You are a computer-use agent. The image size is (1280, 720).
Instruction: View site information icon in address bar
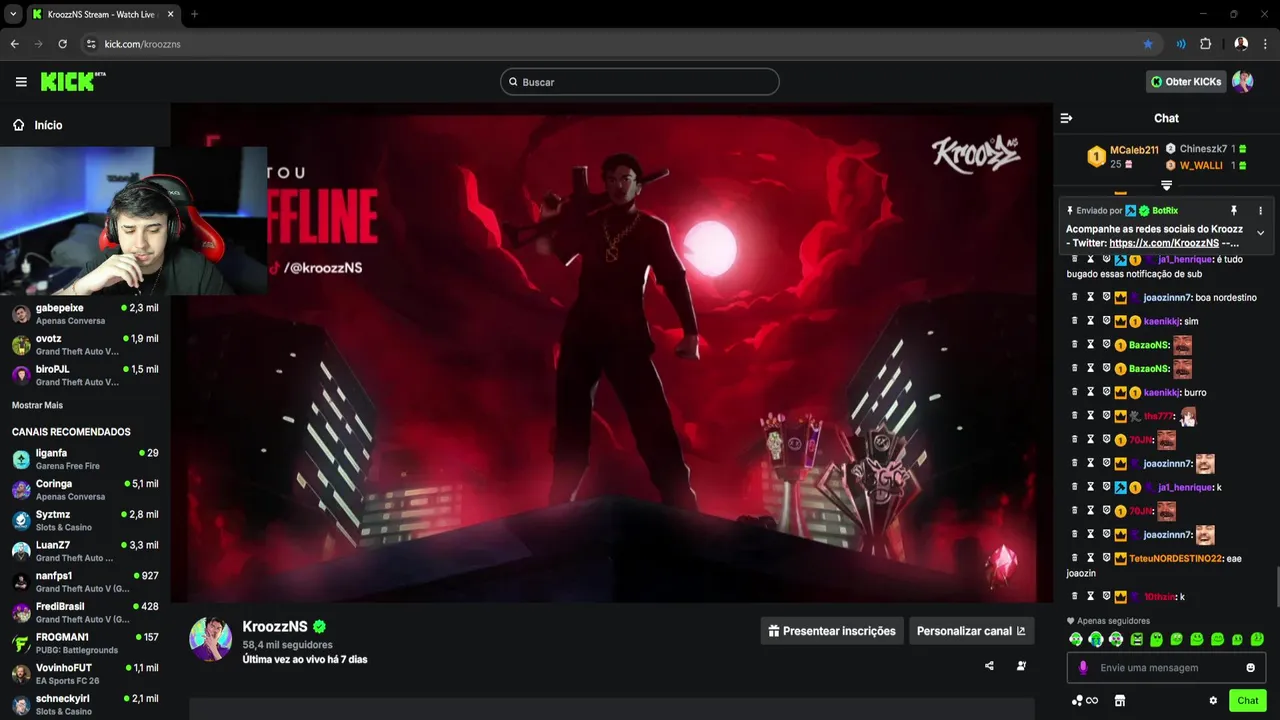coord(91,44)
